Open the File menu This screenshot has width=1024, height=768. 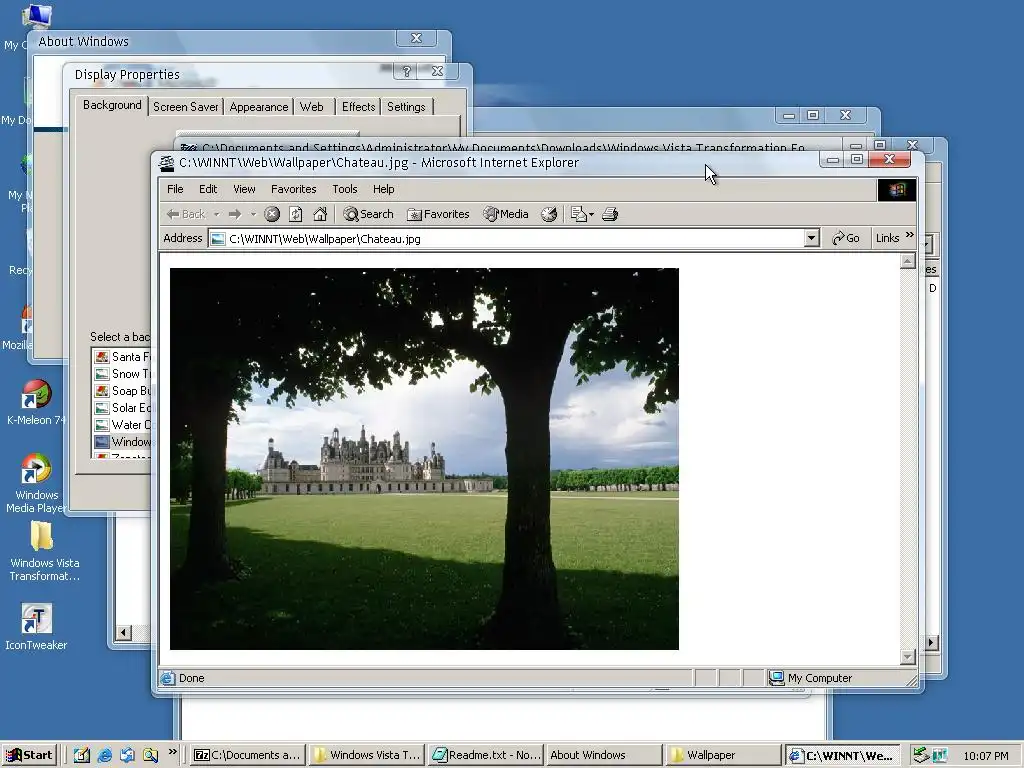click(x=175, y=189)
